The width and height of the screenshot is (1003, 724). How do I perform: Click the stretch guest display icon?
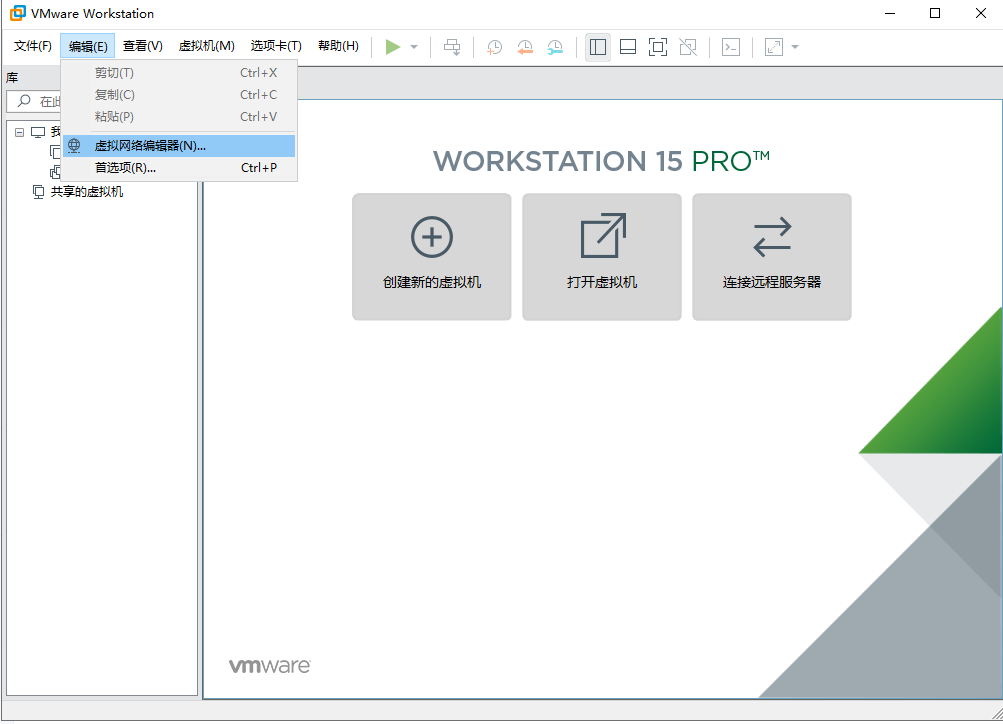pyautogui.click(x=774, y=47)
